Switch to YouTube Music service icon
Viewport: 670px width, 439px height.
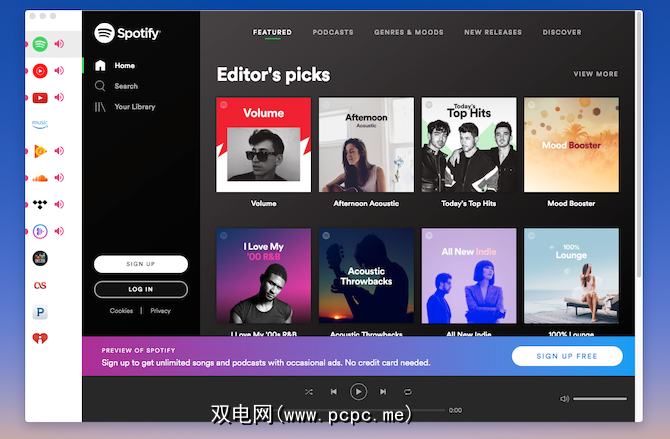[40, 71]
